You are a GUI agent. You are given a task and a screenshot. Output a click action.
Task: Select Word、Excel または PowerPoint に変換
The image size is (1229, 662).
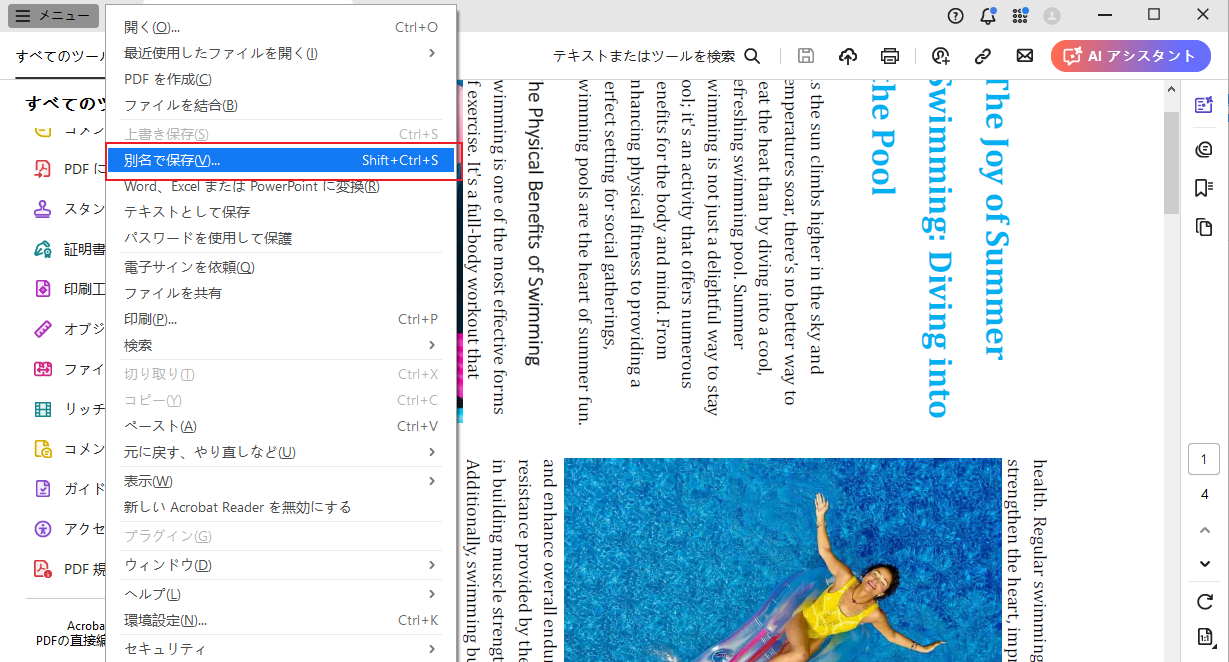point(281,186)
